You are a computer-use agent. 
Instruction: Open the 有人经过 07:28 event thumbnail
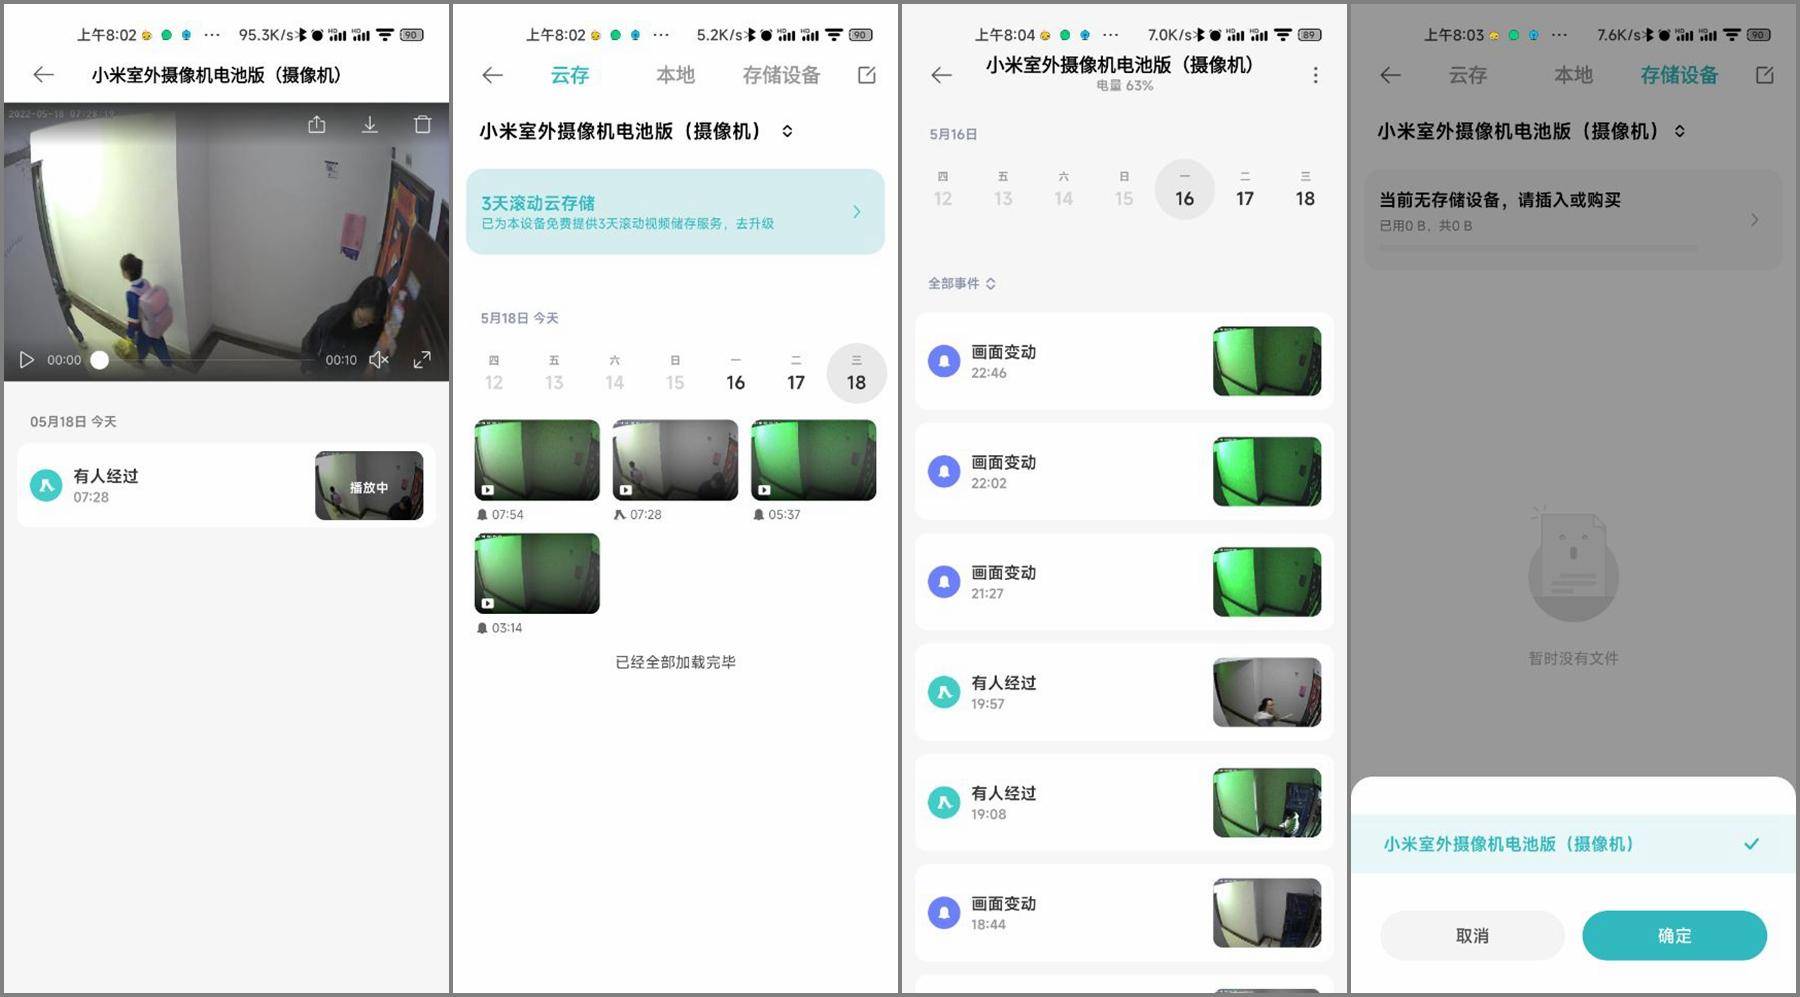[368, 486]
